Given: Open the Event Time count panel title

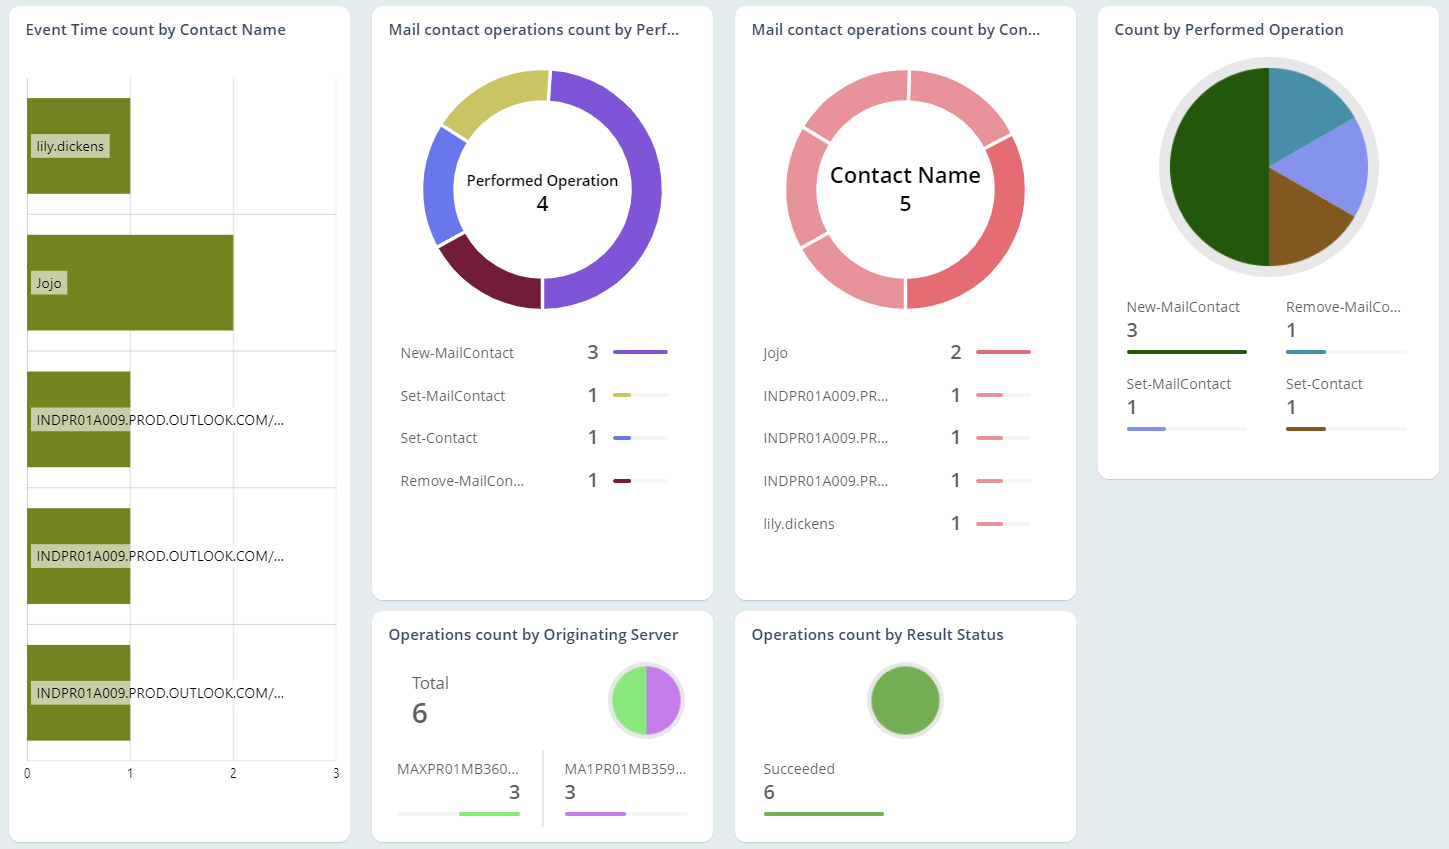Looking at the screenshot, I should [x=157, y=29].
